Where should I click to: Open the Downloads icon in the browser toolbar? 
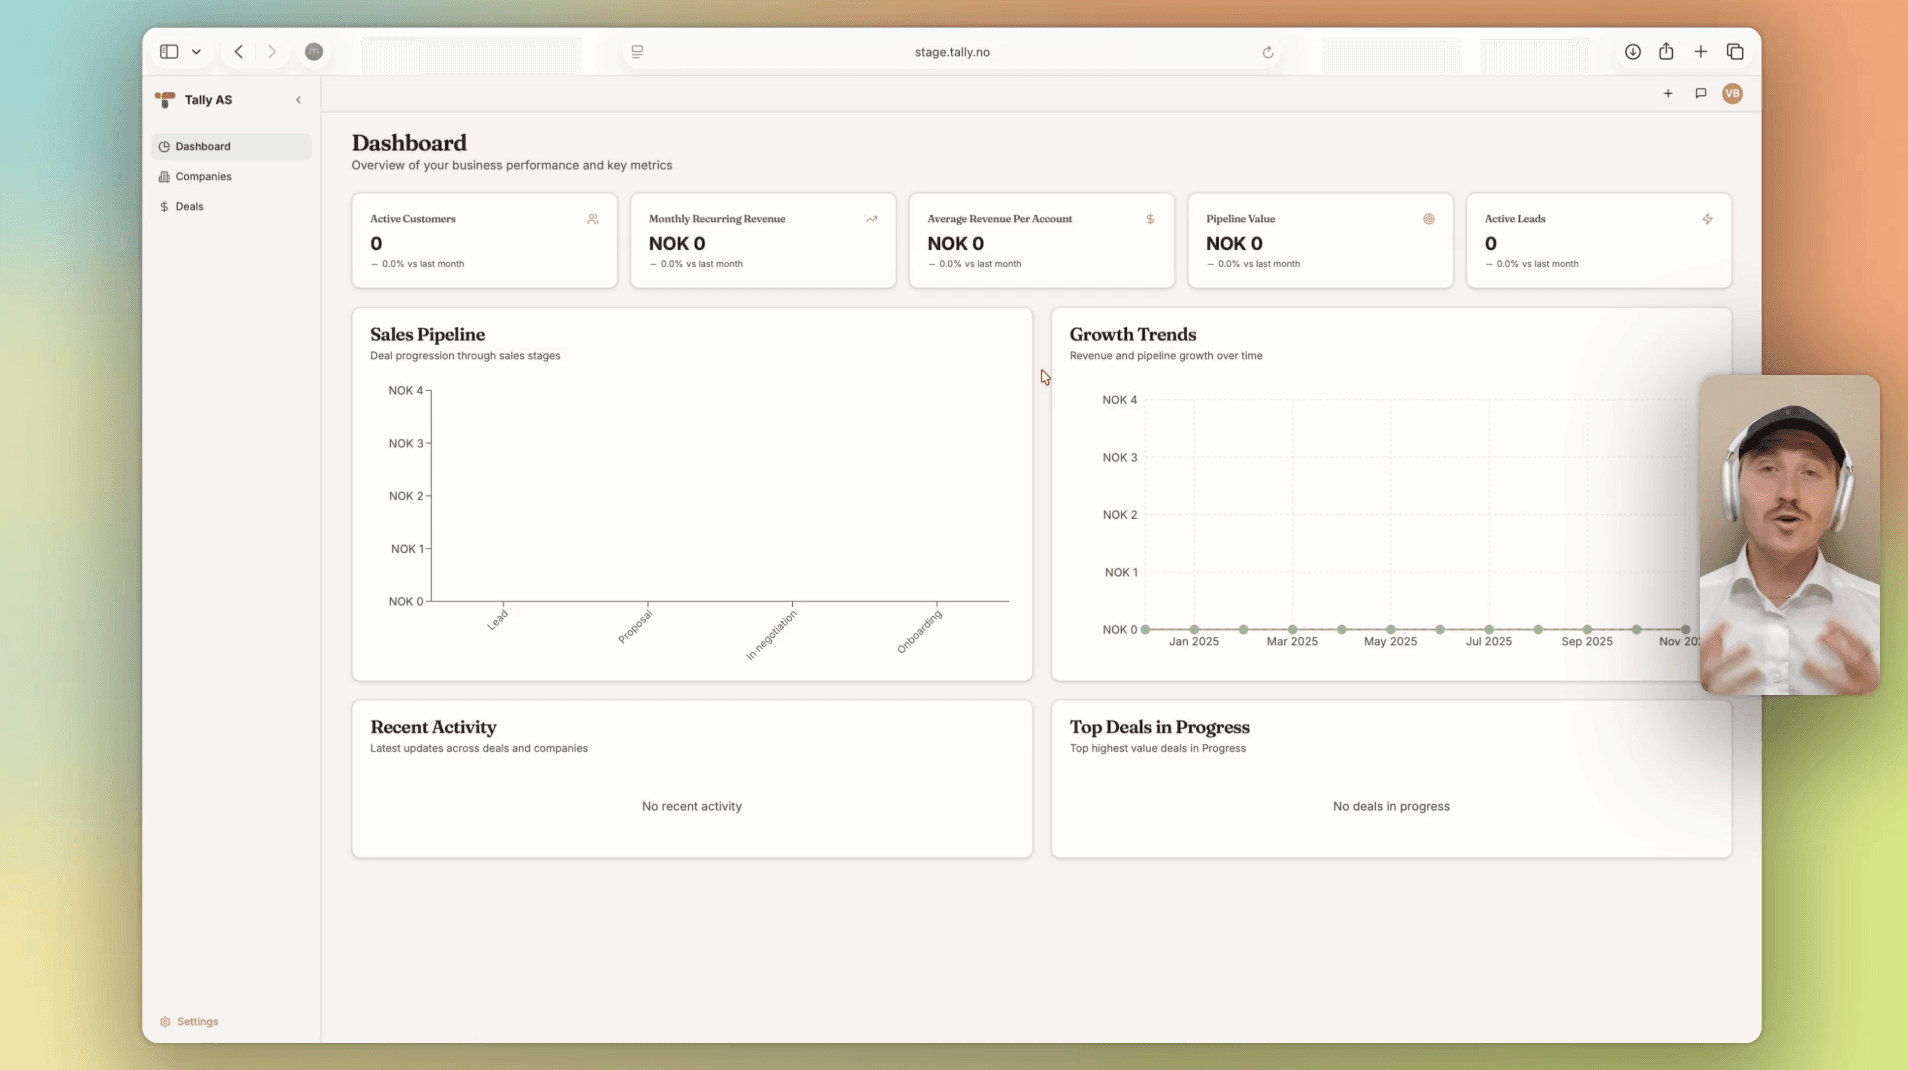click(1632, 51)
